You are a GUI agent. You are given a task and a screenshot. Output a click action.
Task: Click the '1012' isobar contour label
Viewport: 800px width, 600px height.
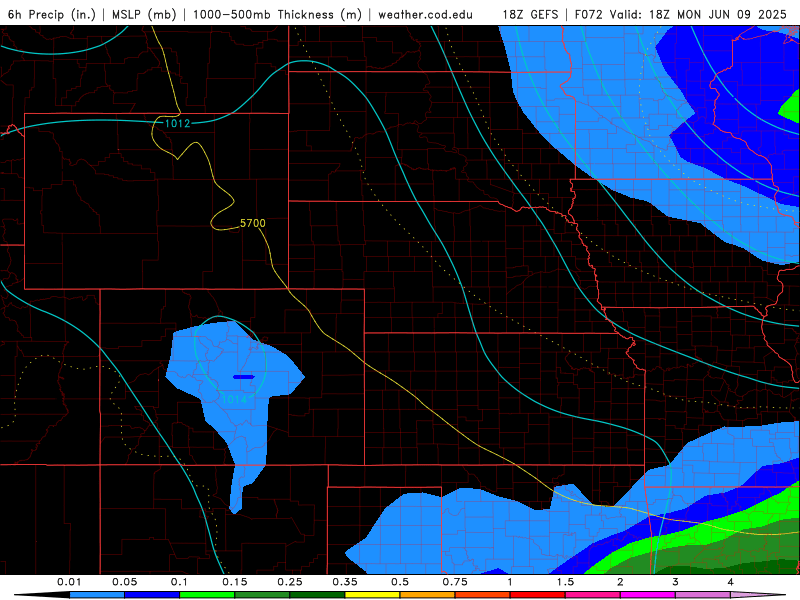coord(177,123)
